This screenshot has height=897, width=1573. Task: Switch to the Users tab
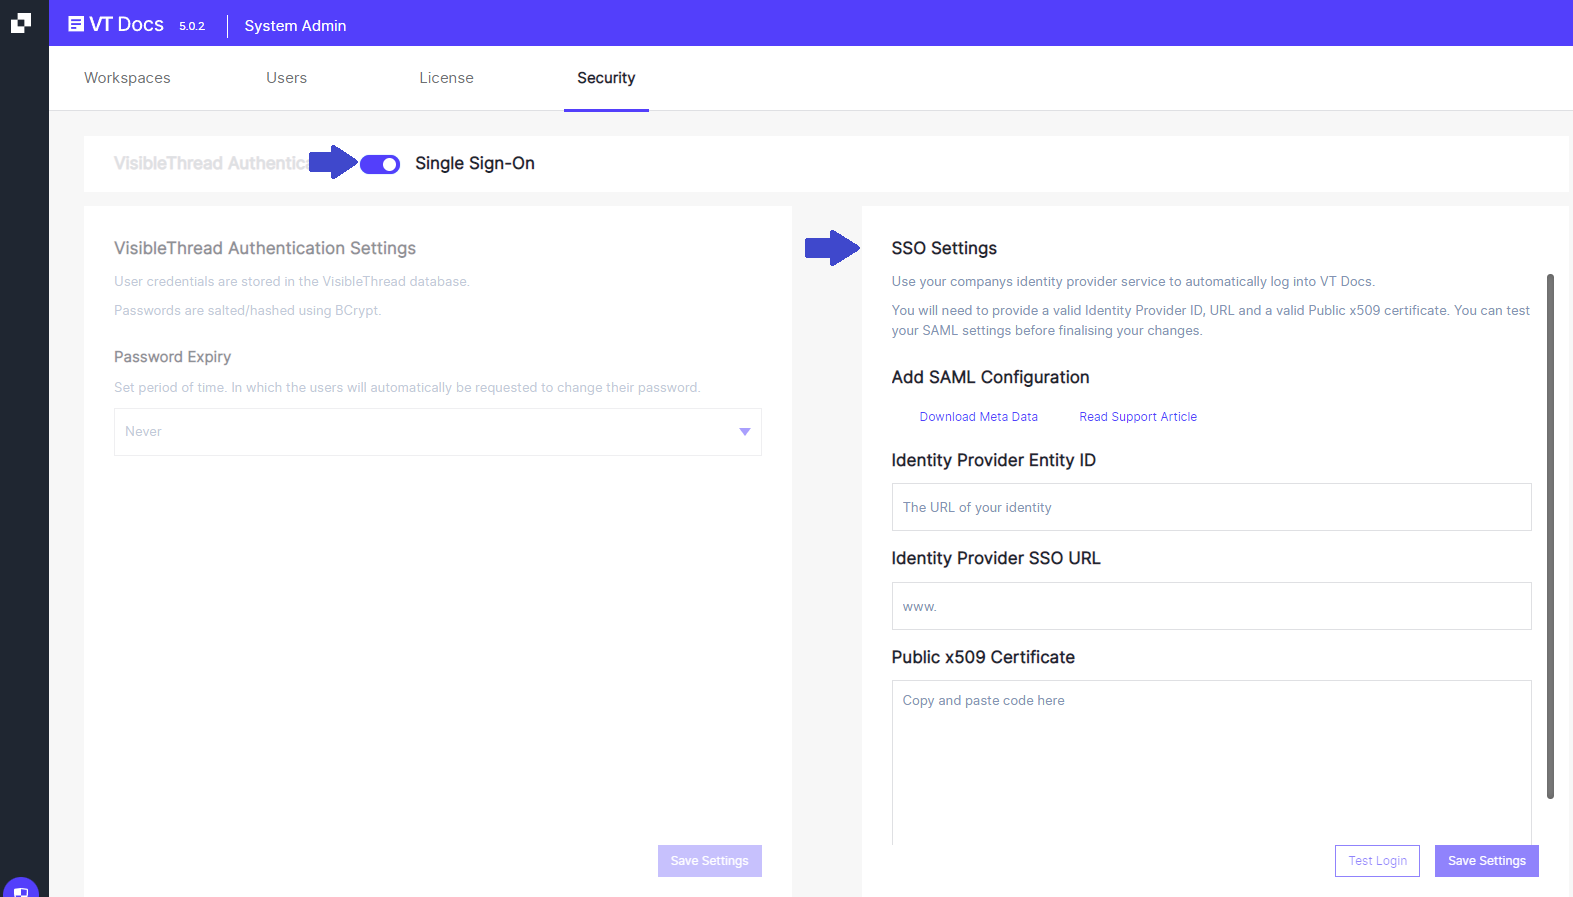pos(287,78)
